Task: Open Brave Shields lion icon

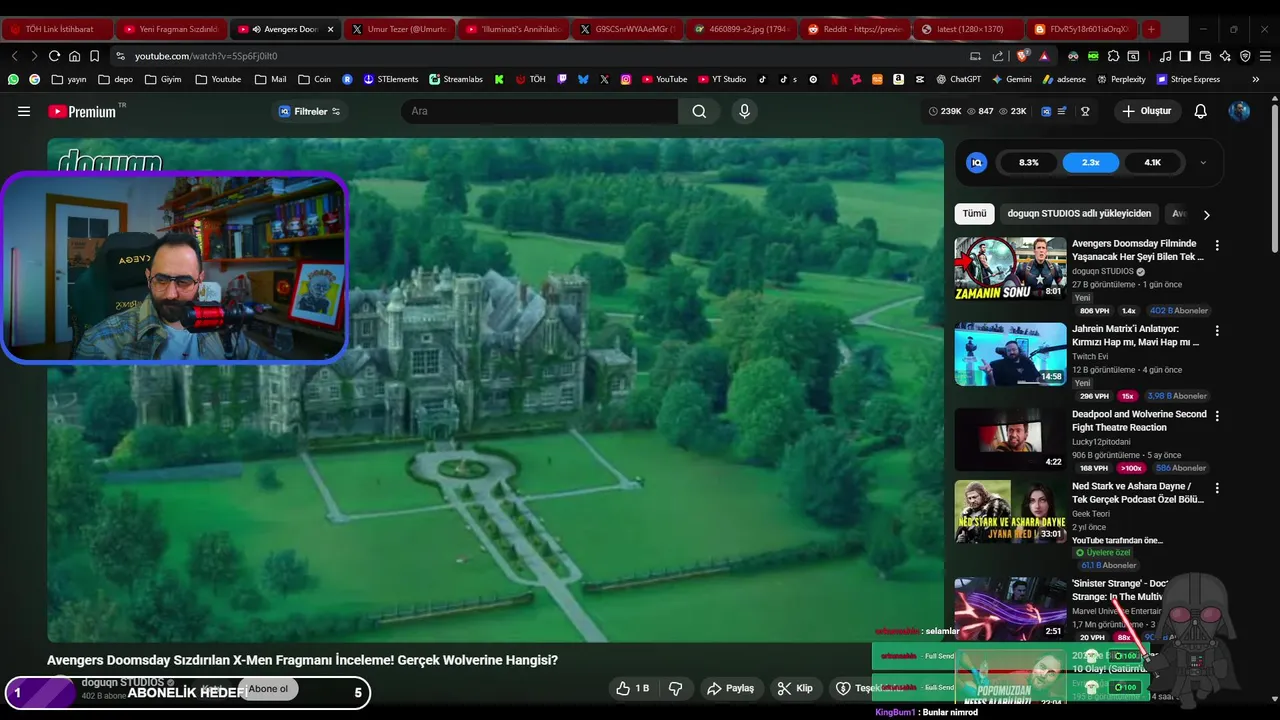Action: [x=1023, y=56]
